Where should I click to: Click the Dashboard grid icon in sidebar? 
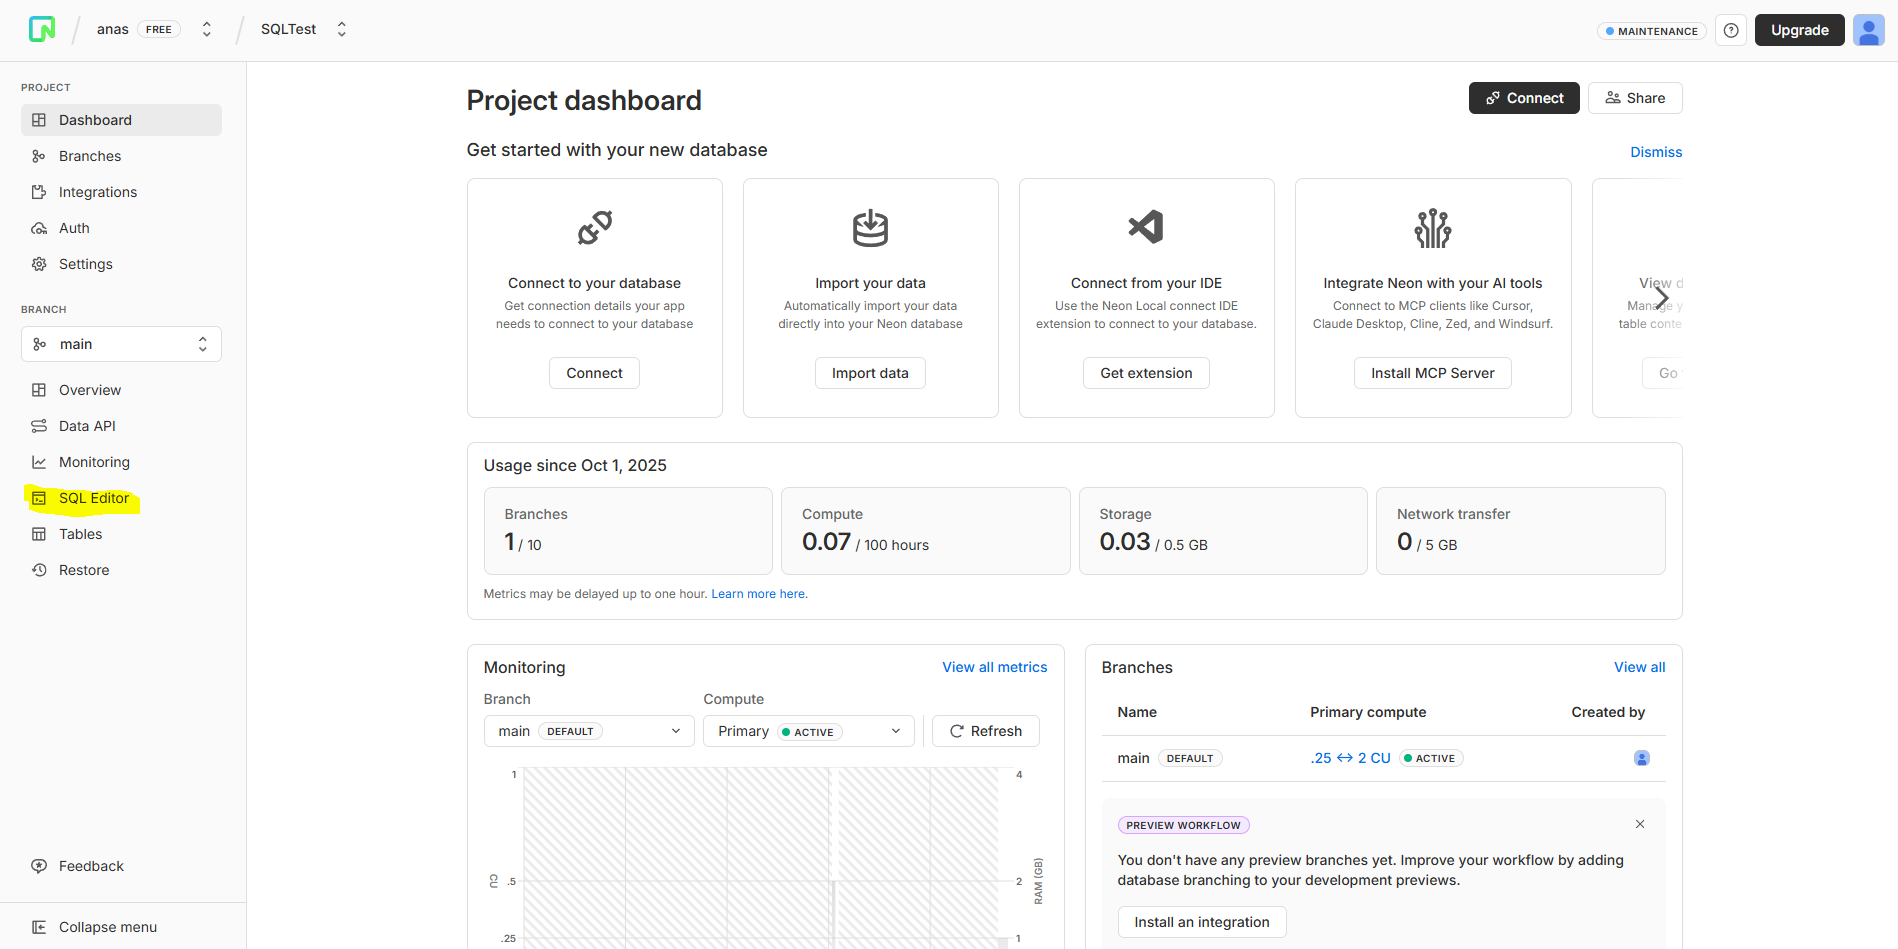click(39, 120)
